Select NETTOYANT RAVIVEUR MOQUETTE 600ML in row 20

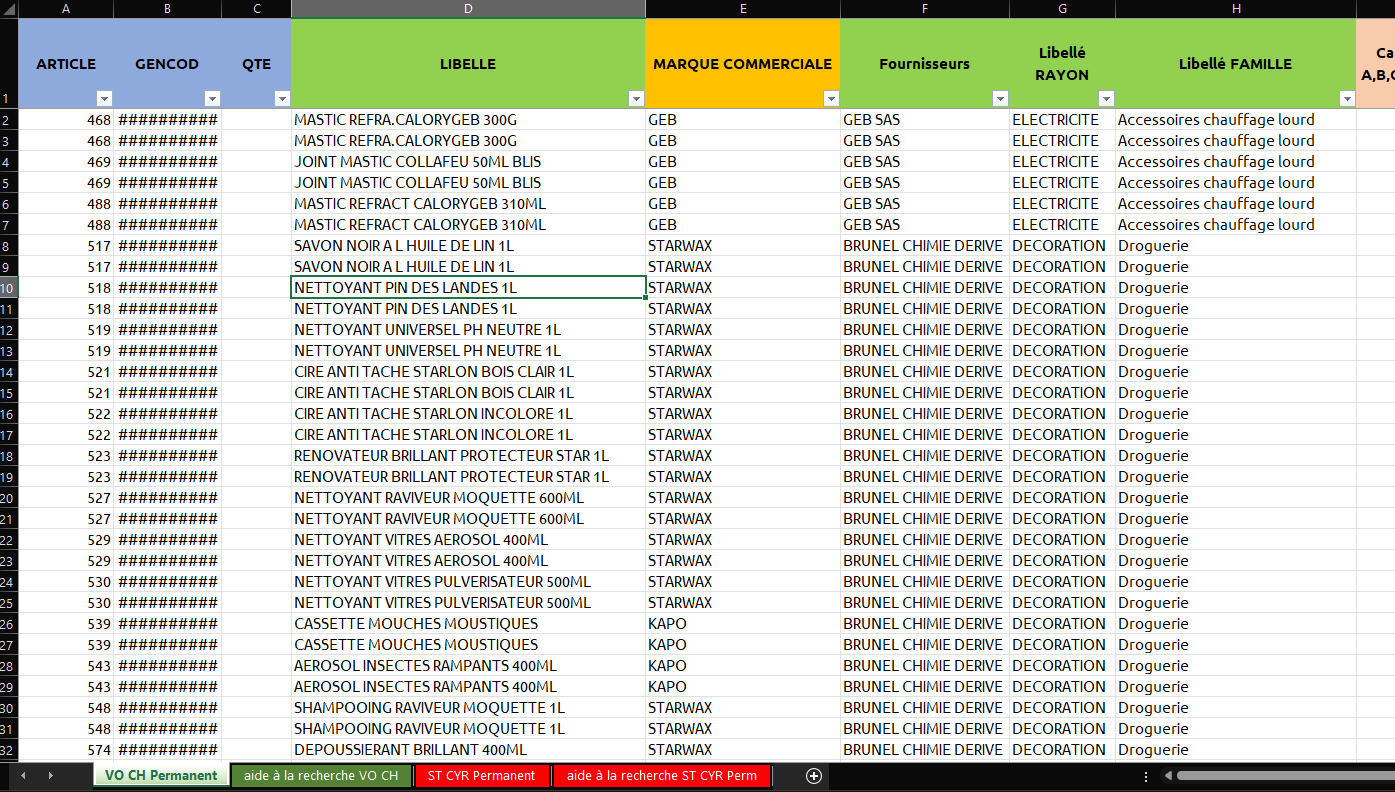pyautogui.click(x=468, y=498)
